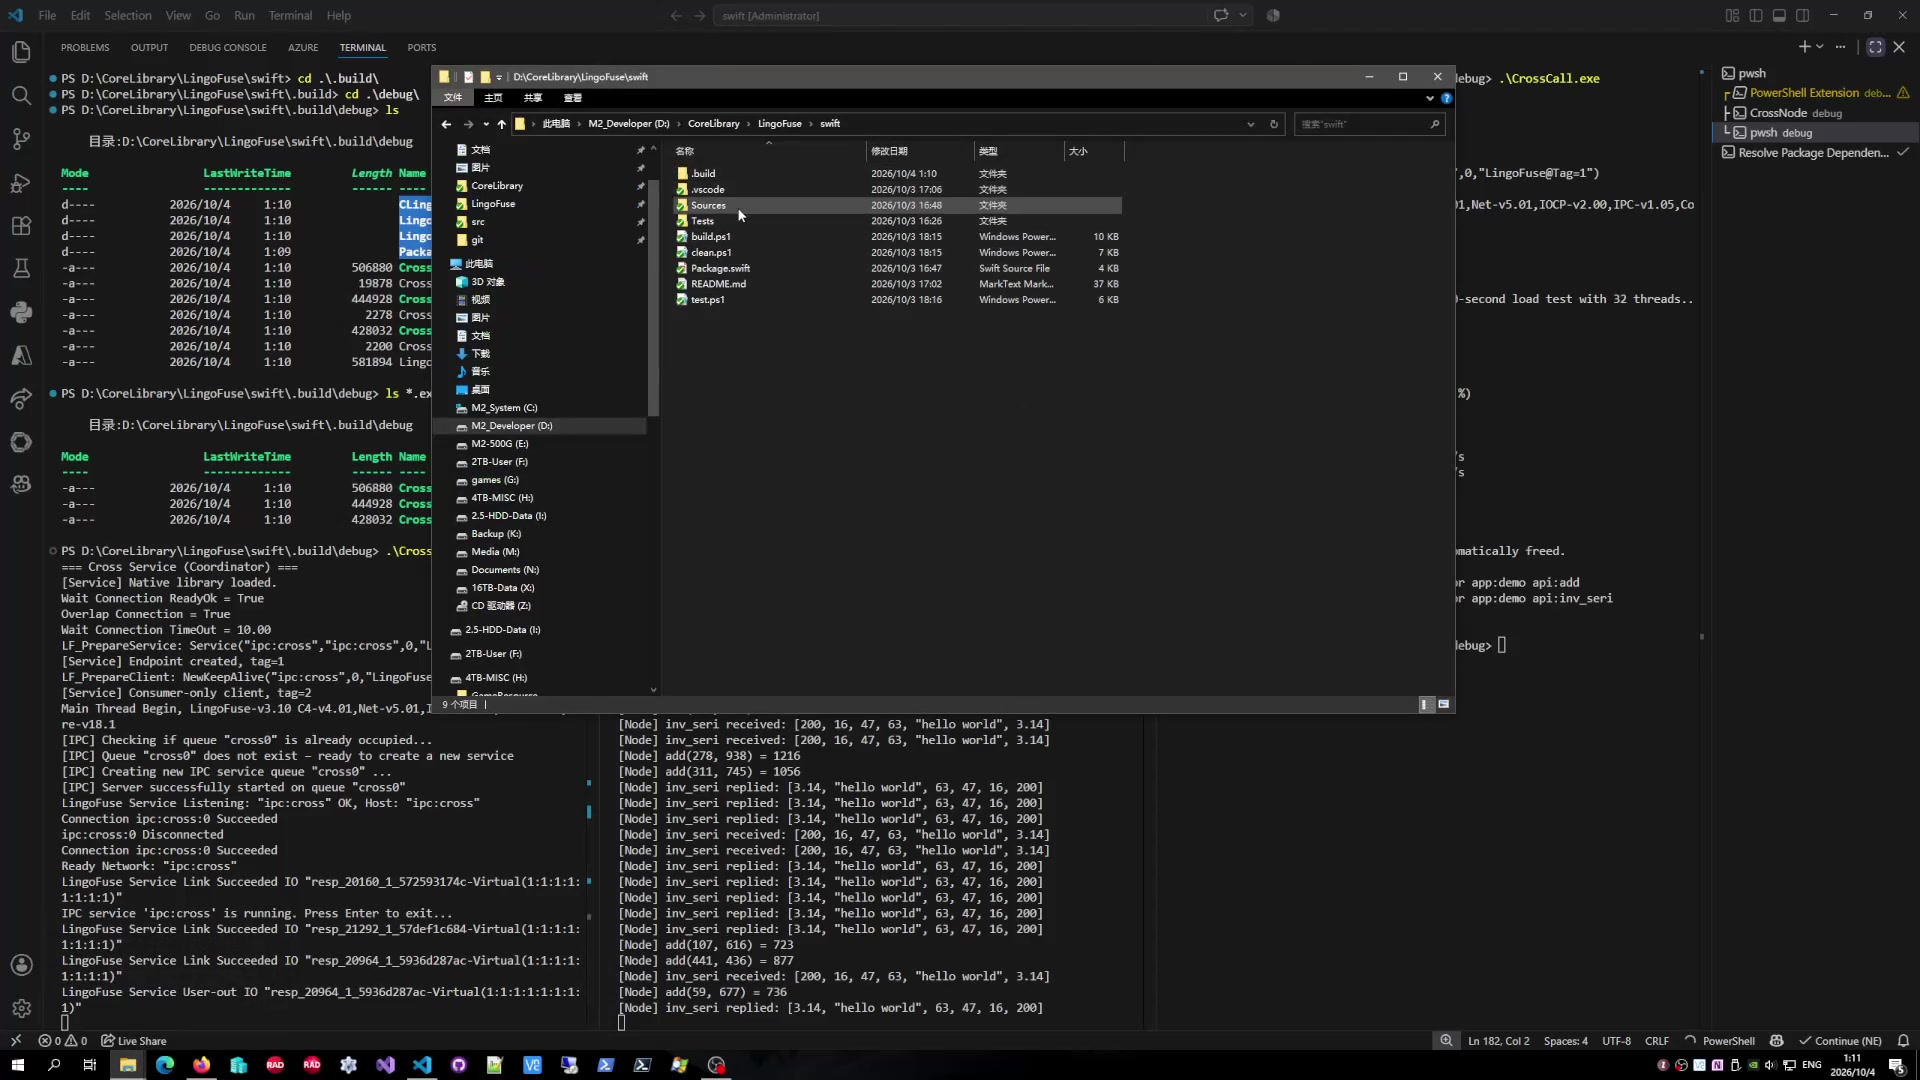The image size is (1920, 1080).
Task: Toggle the primary side bar layout button
Action: (1756, 16)
